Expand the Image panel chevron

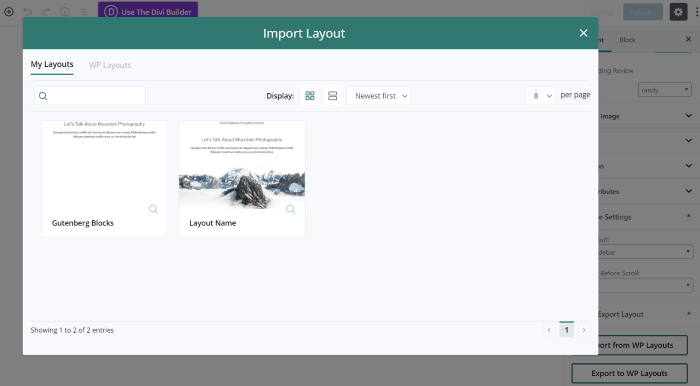pos(688,116)
